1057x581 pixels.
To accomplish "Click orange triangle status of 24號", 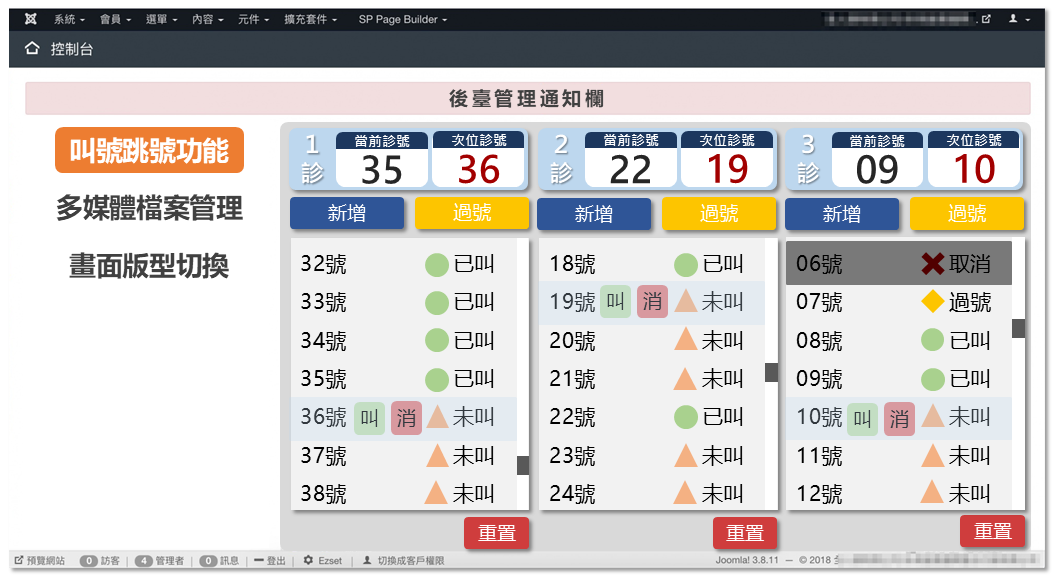I will pyautogui.click(x=685, y=493).
